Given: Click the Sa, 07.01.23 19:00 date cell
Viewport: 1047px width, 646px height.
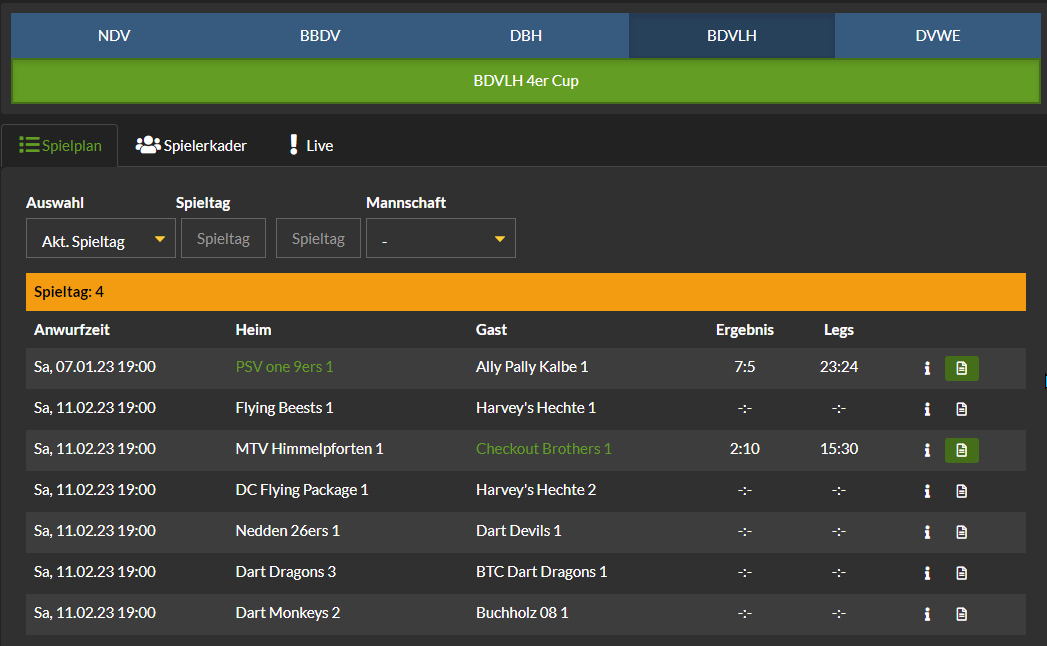Looking at the screenshot, I should pos(95,367).
